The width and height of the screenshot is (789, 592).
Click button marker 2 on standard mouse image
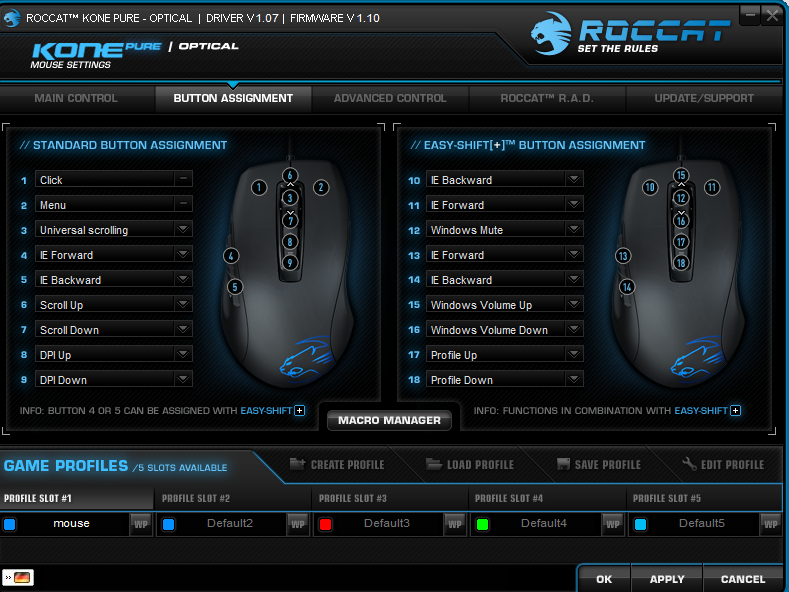(x=321, y=188)
